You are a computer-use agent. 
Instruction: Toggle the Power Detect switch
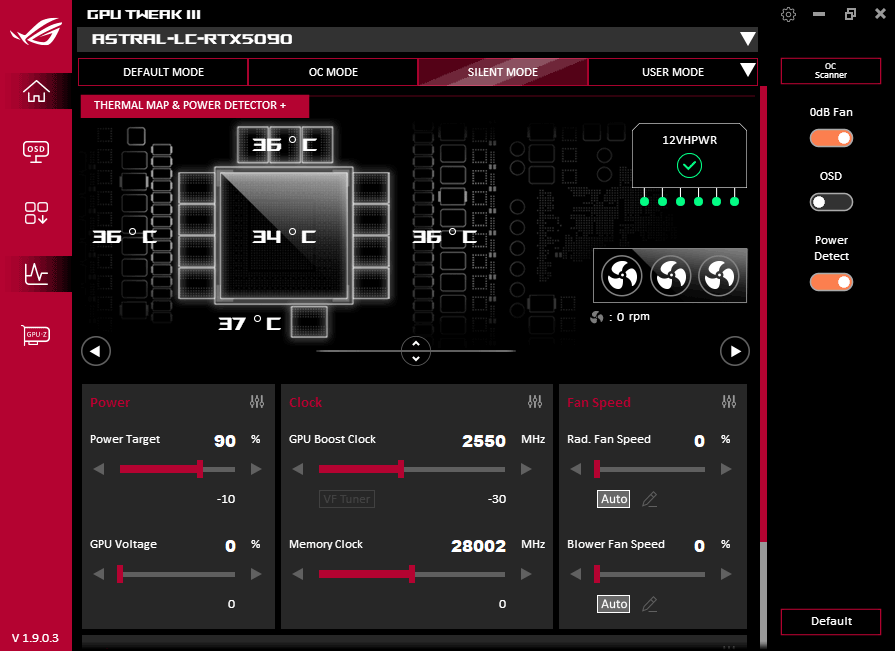831,282
